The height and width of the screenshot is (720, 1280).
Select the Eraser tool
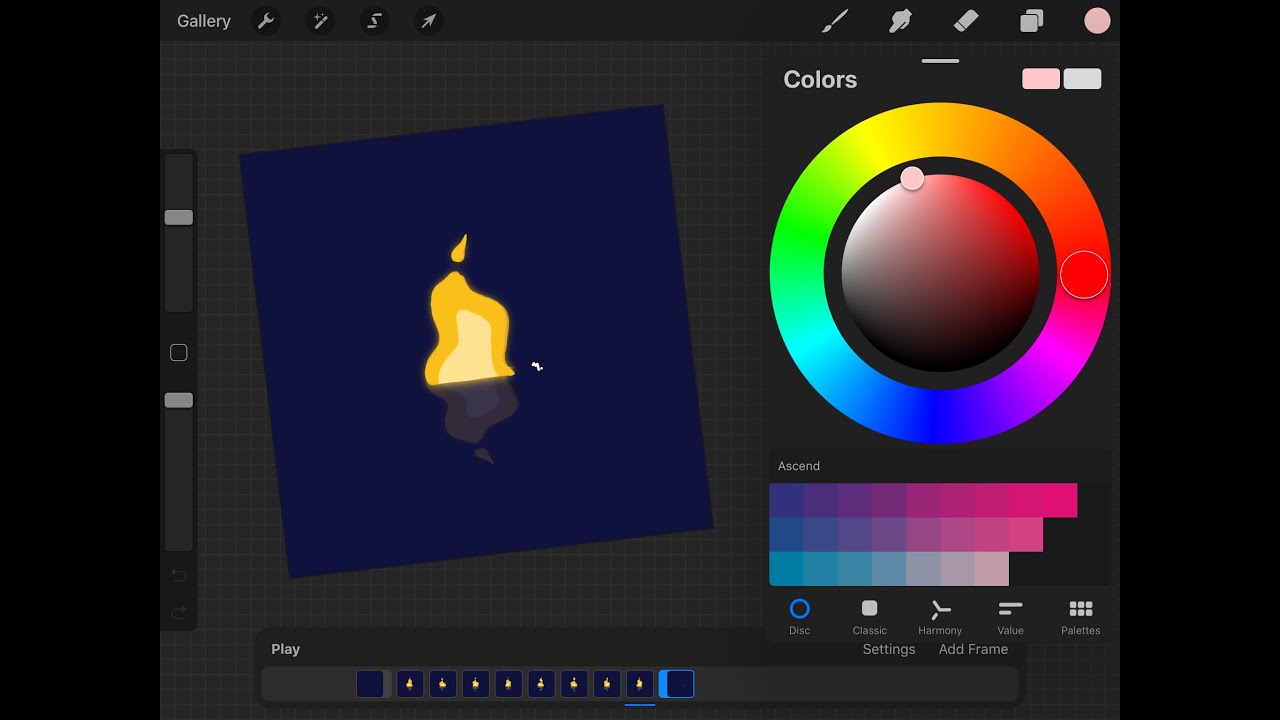pyautogui.click(x=966, y=21)
